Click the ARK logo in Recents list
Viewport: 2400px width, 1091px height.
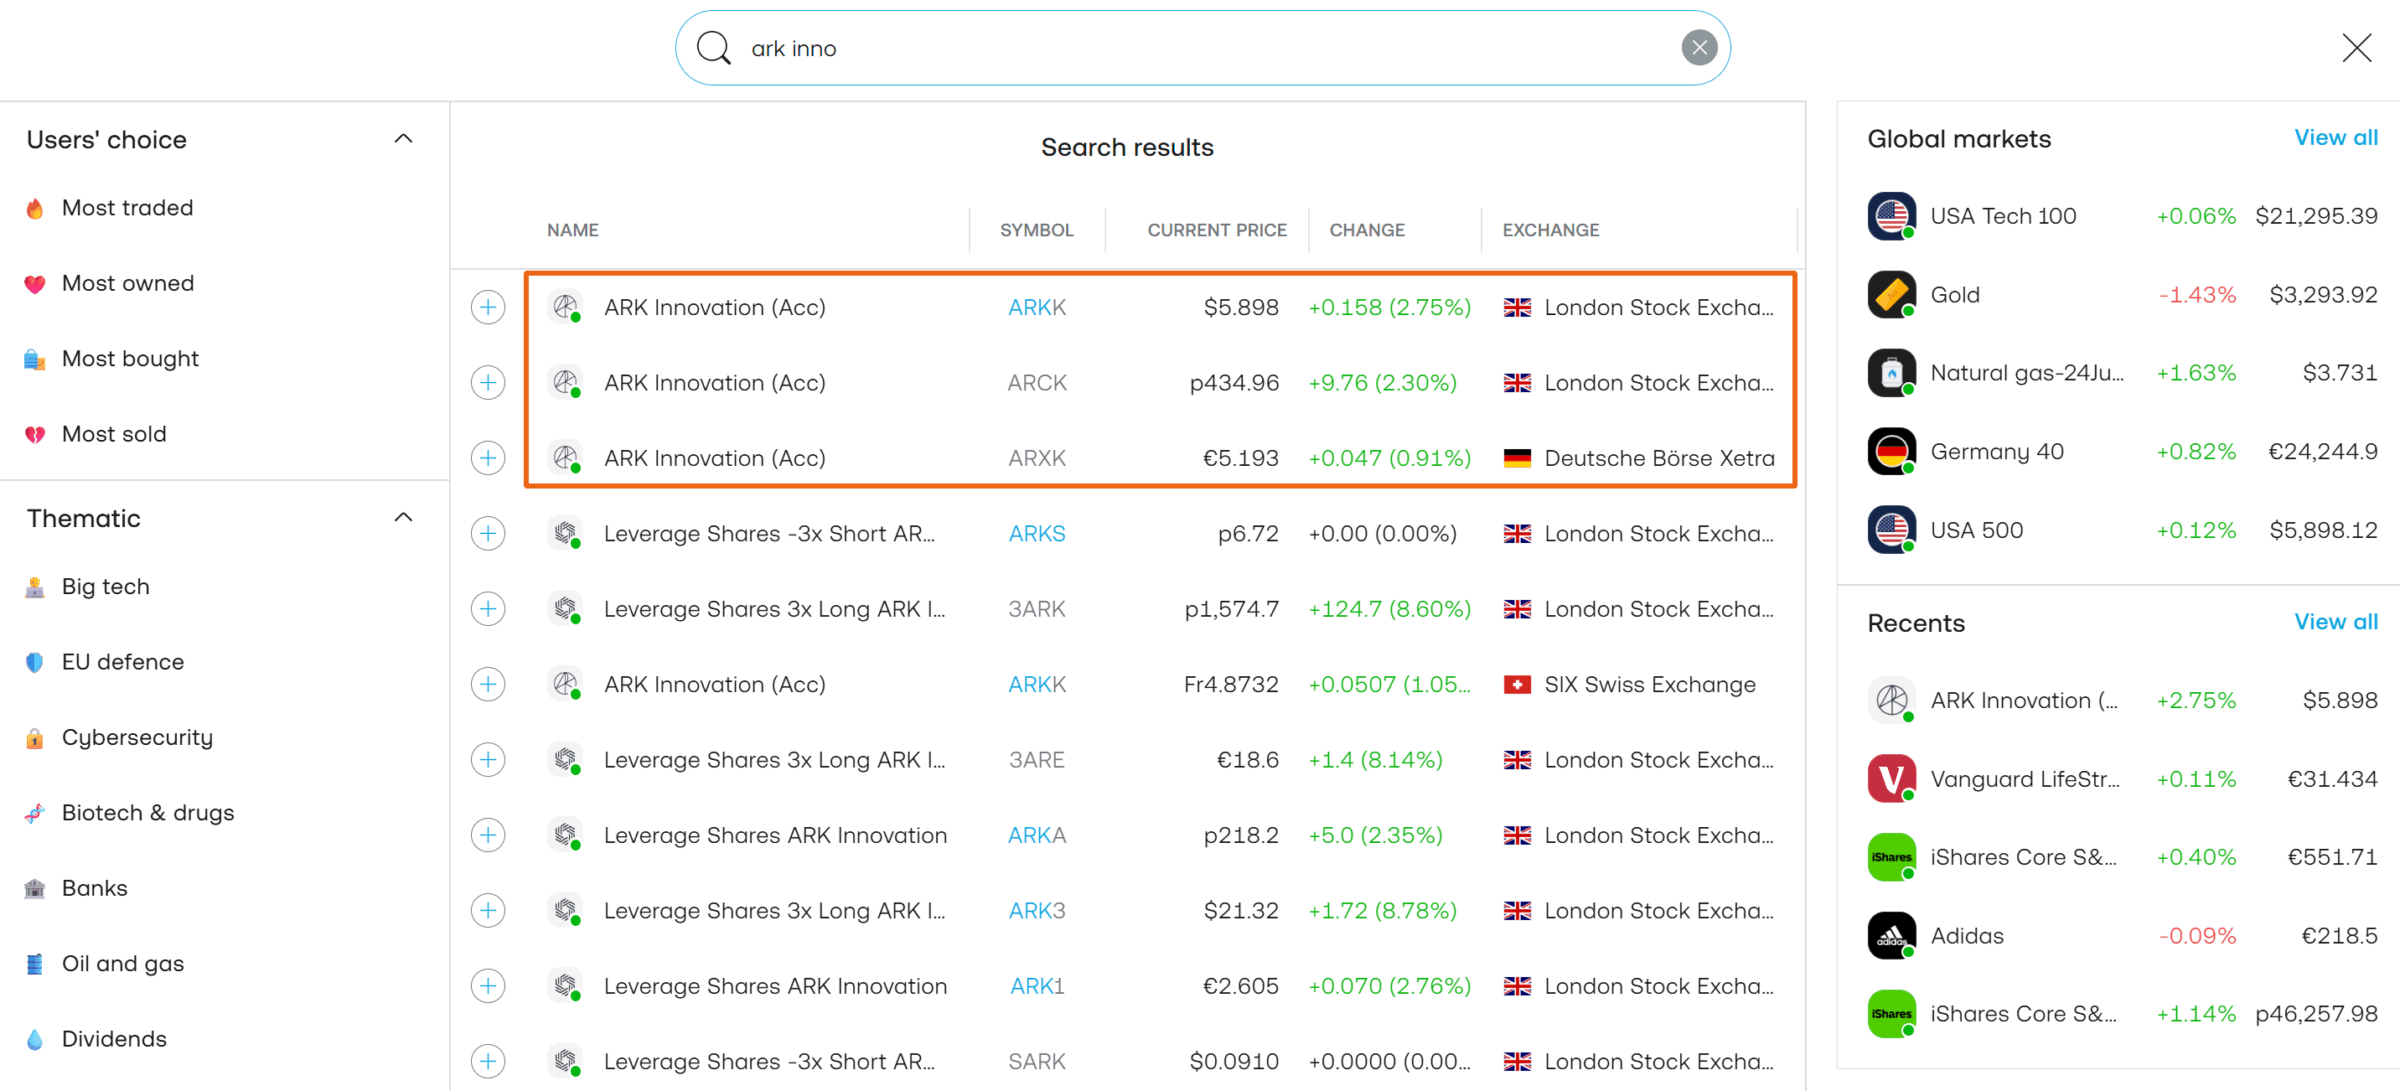pyautogui.click(x=1892, y=700)
